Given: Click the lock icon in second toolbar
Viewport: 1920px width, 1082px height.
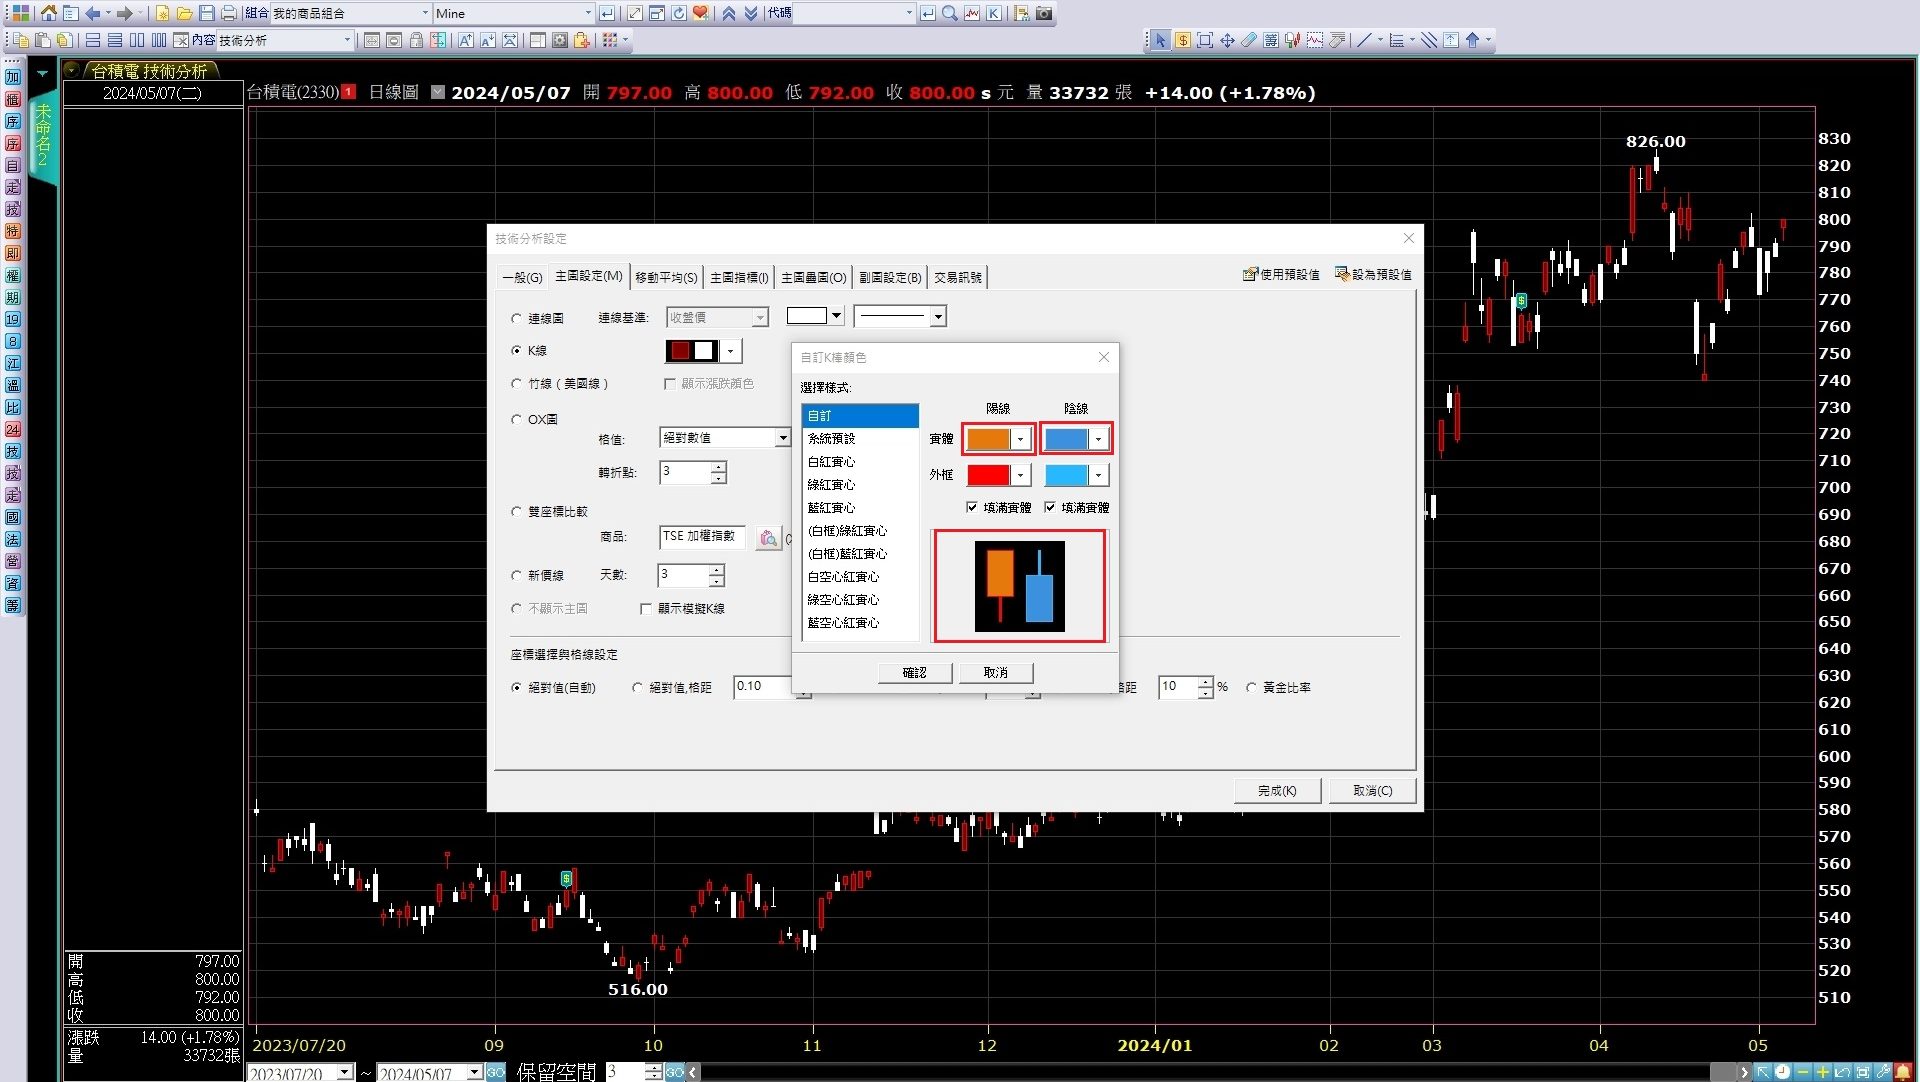Looking at the screenshot, I should tap(416, 40).
